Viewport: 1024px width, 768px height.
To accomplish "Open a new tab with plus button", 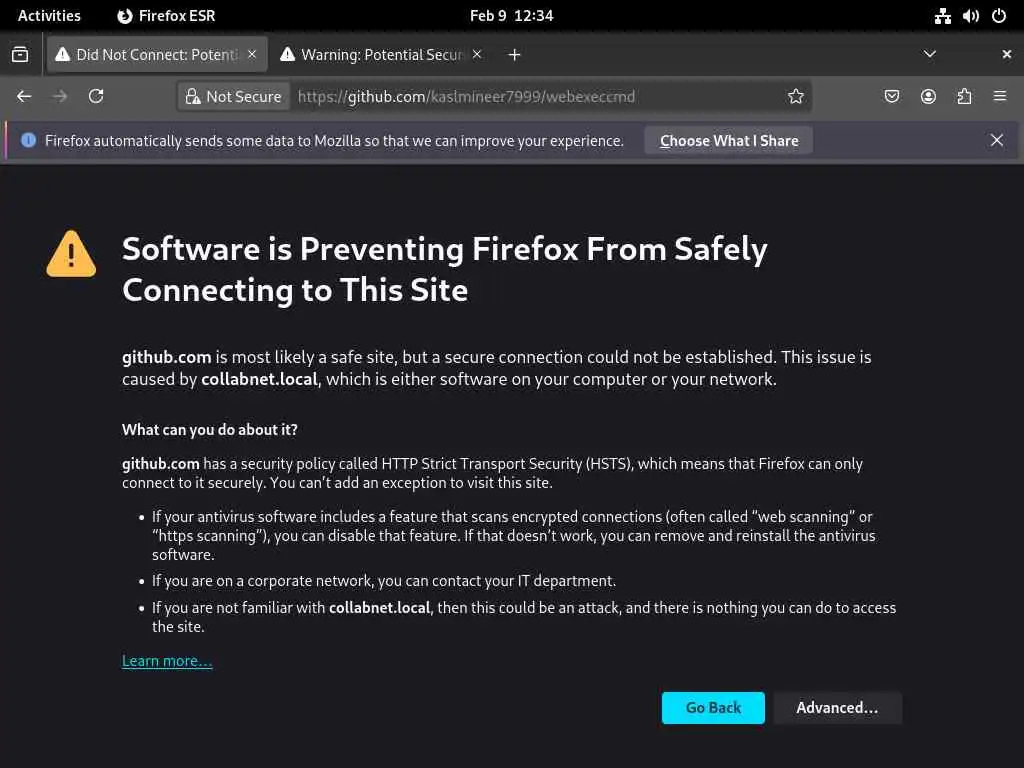I will point(515,55).
